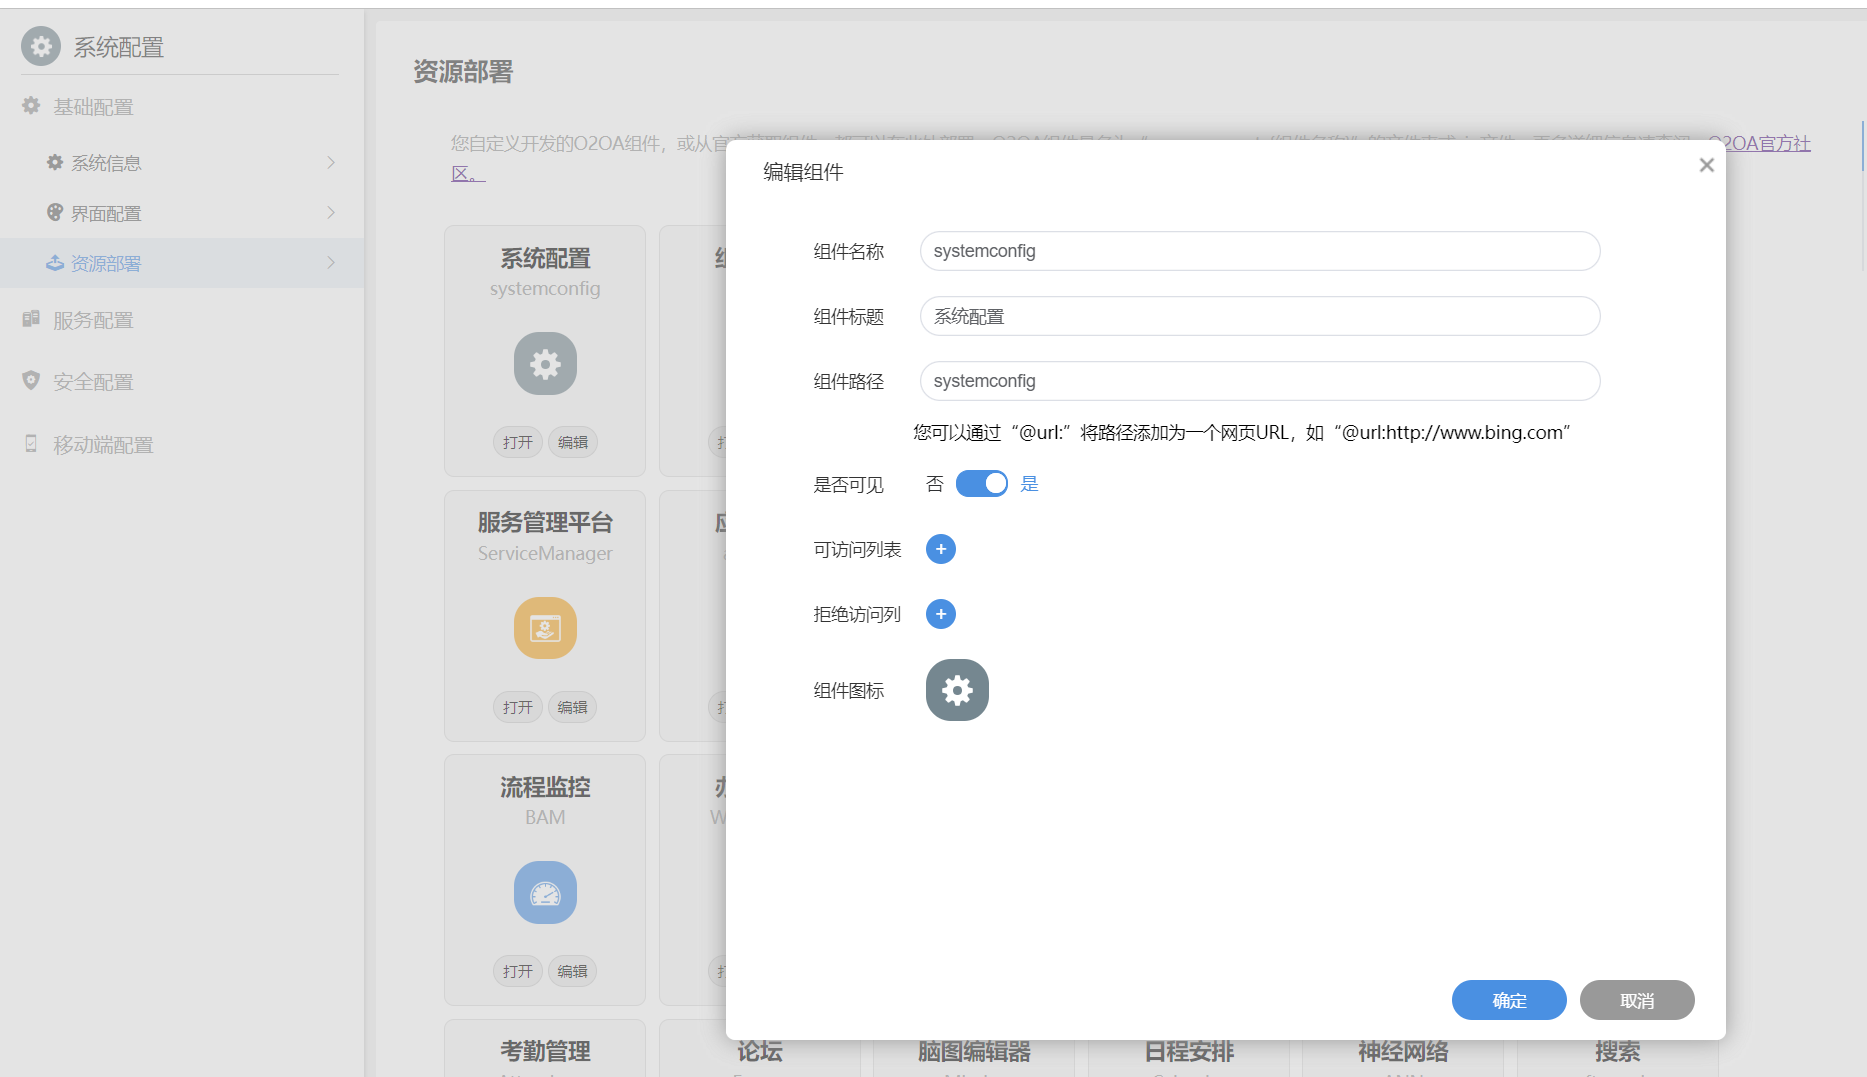Click the gear component icon in dialog
1867x1077 pixels.
[x=956, y=690]
